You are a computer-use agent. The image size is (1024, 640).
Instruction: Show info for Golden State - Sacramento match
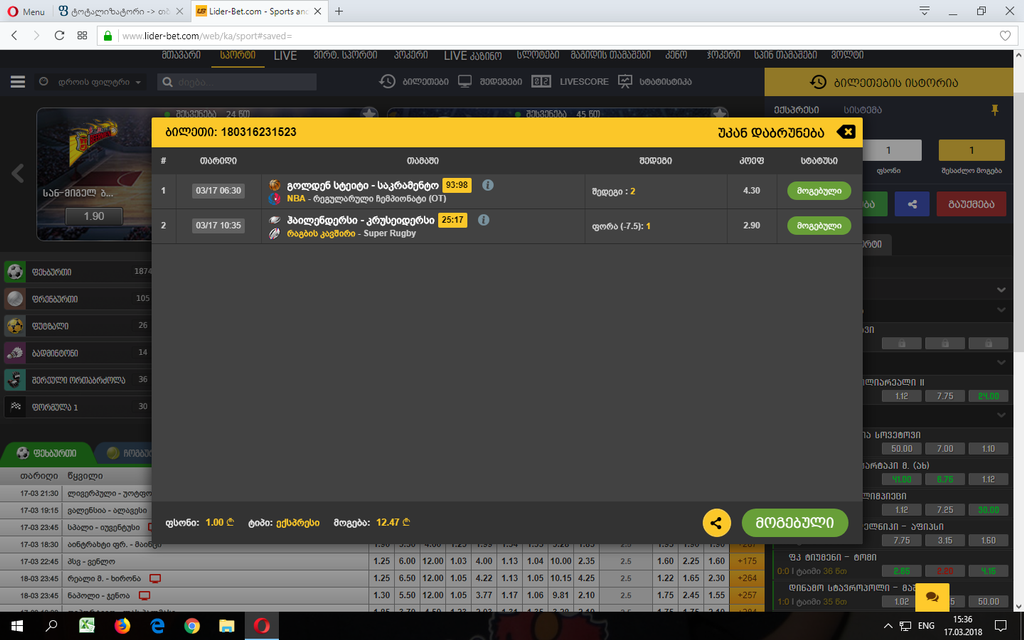[x=488, y=185]
